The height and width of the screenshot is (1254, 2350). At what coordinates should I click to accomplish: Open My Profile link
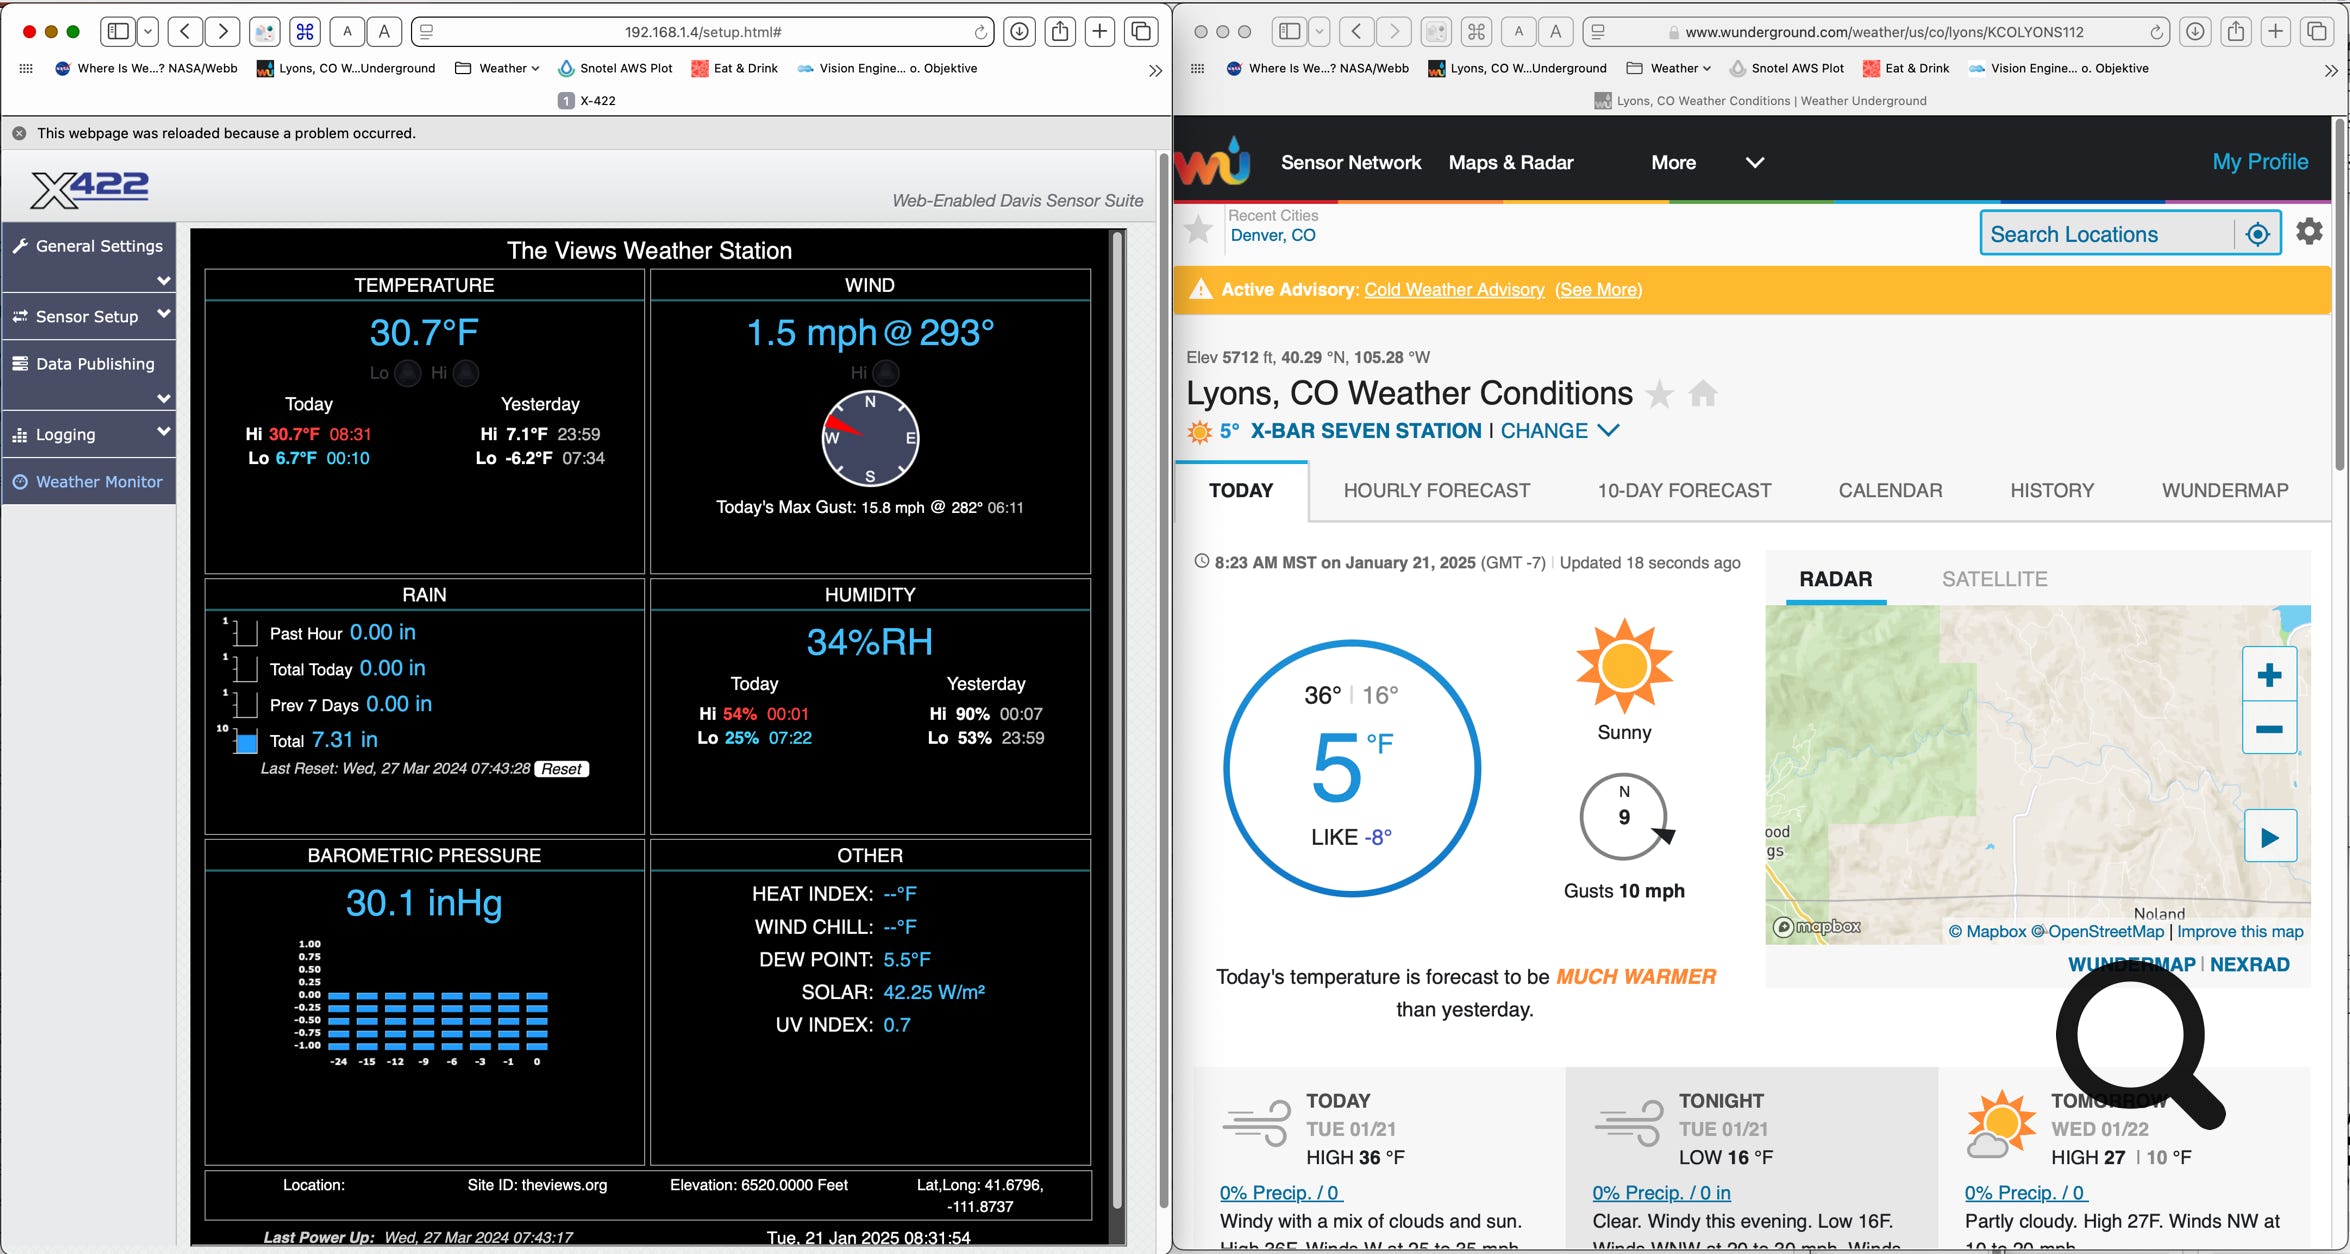2260,162
